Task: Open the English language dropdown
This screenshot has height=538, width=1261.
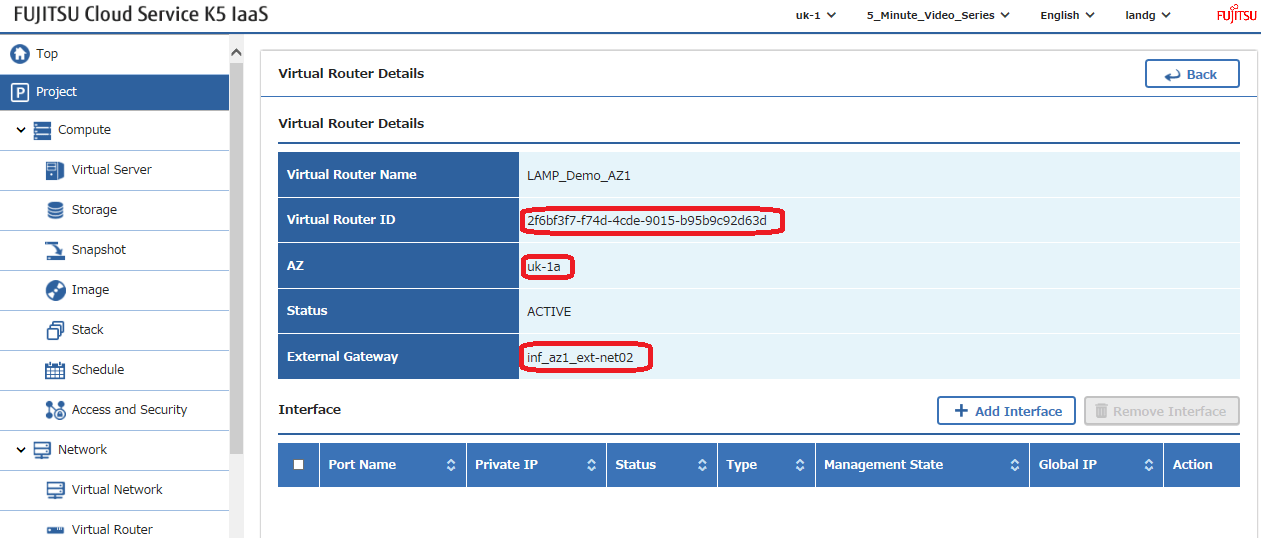Action: tap(1067, 15)
